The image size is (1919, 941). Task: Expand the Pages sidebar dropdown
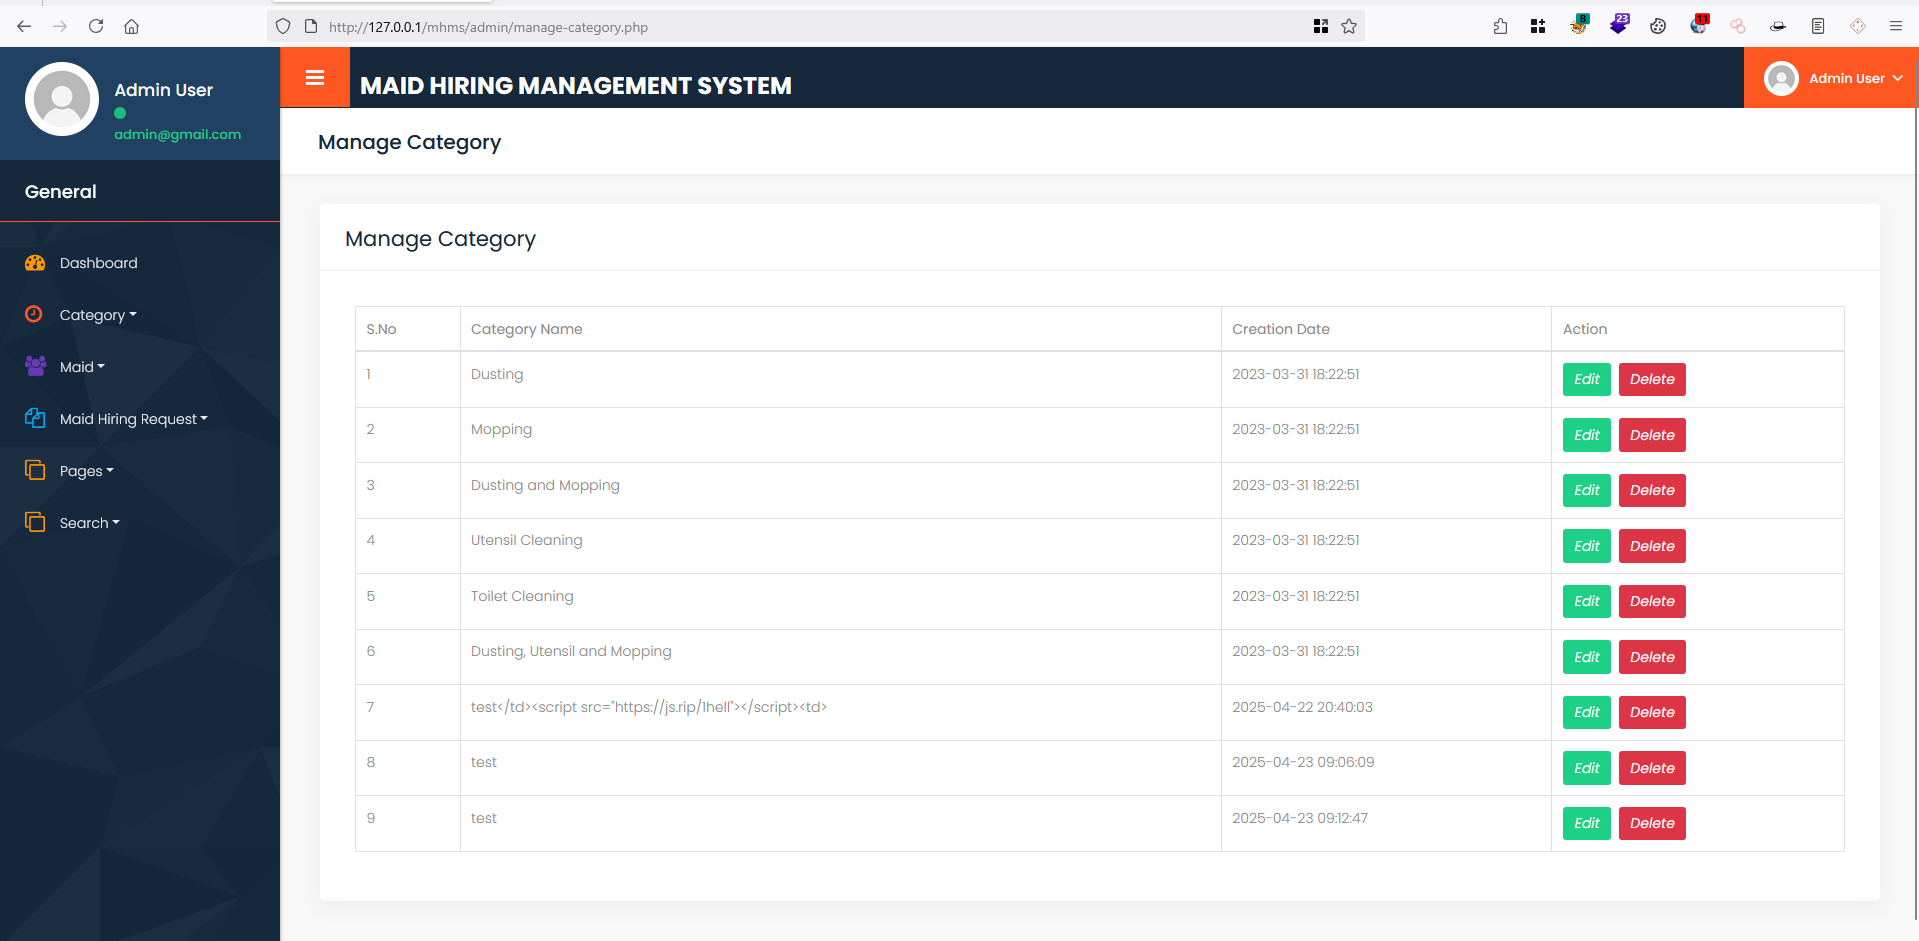click(x=87, y=471)
